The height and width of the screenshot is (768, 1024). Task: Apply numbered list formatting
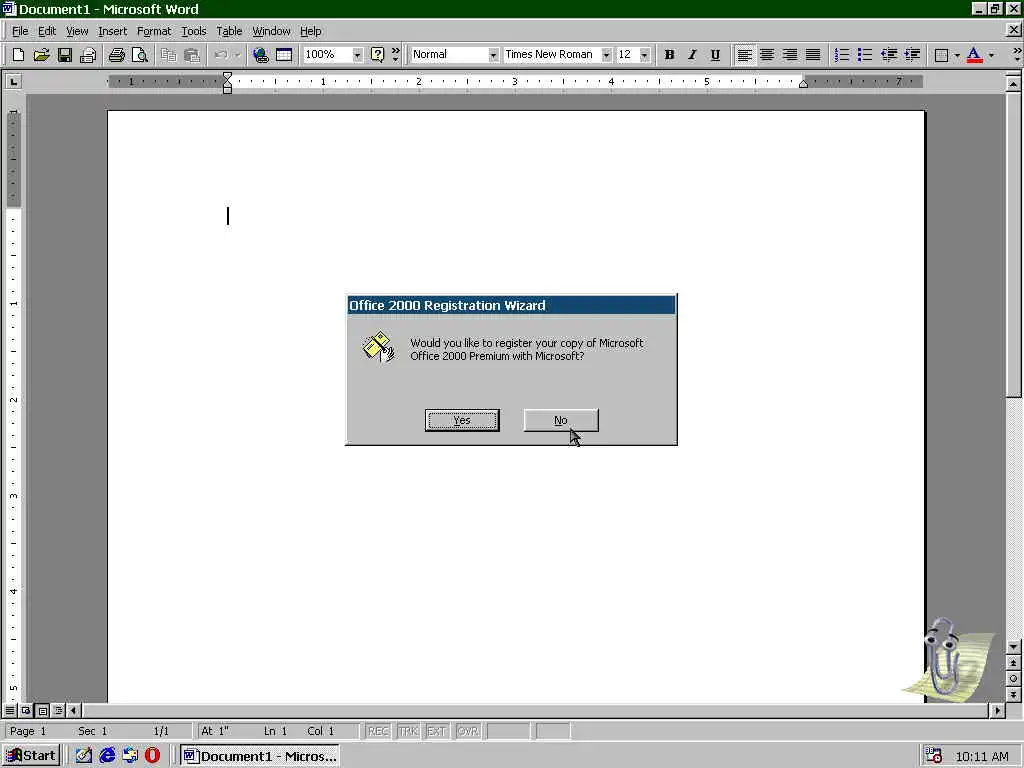(x=842, y=55)
